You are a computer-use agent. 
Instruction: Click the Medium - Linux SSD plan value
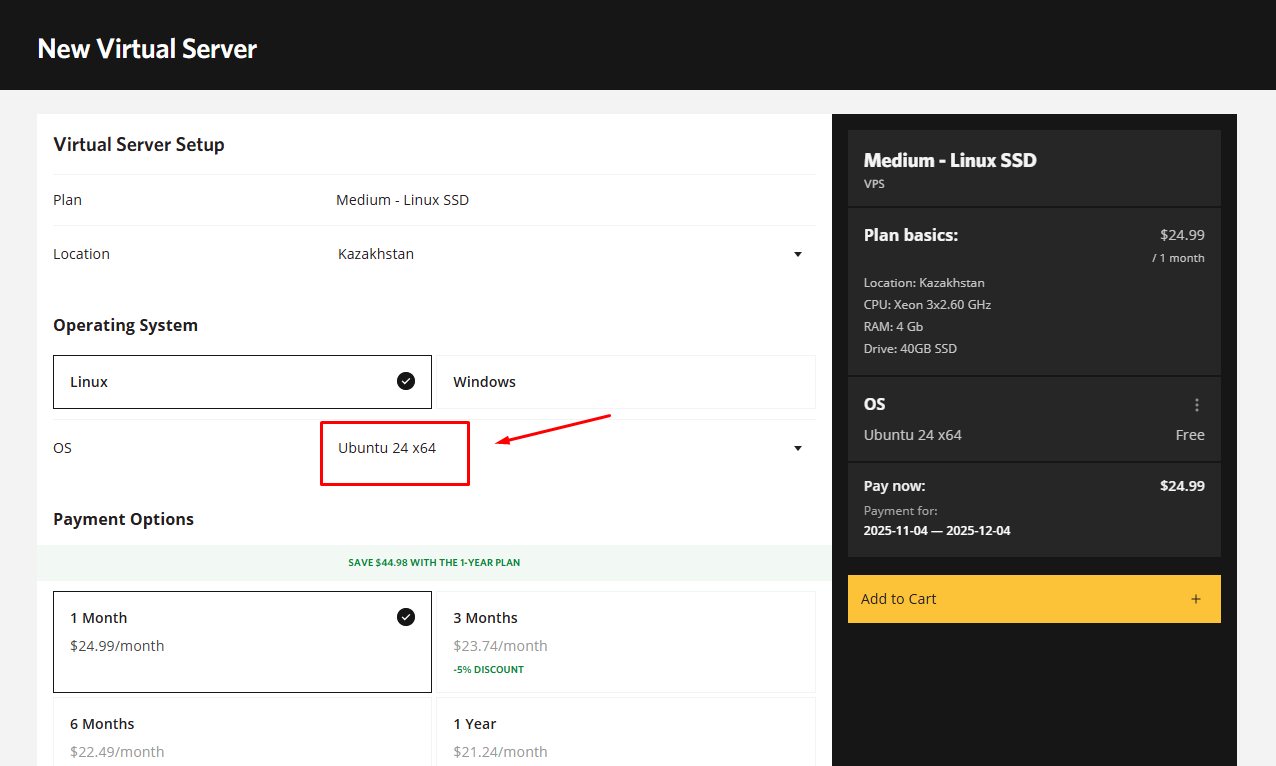coord(402,200)
